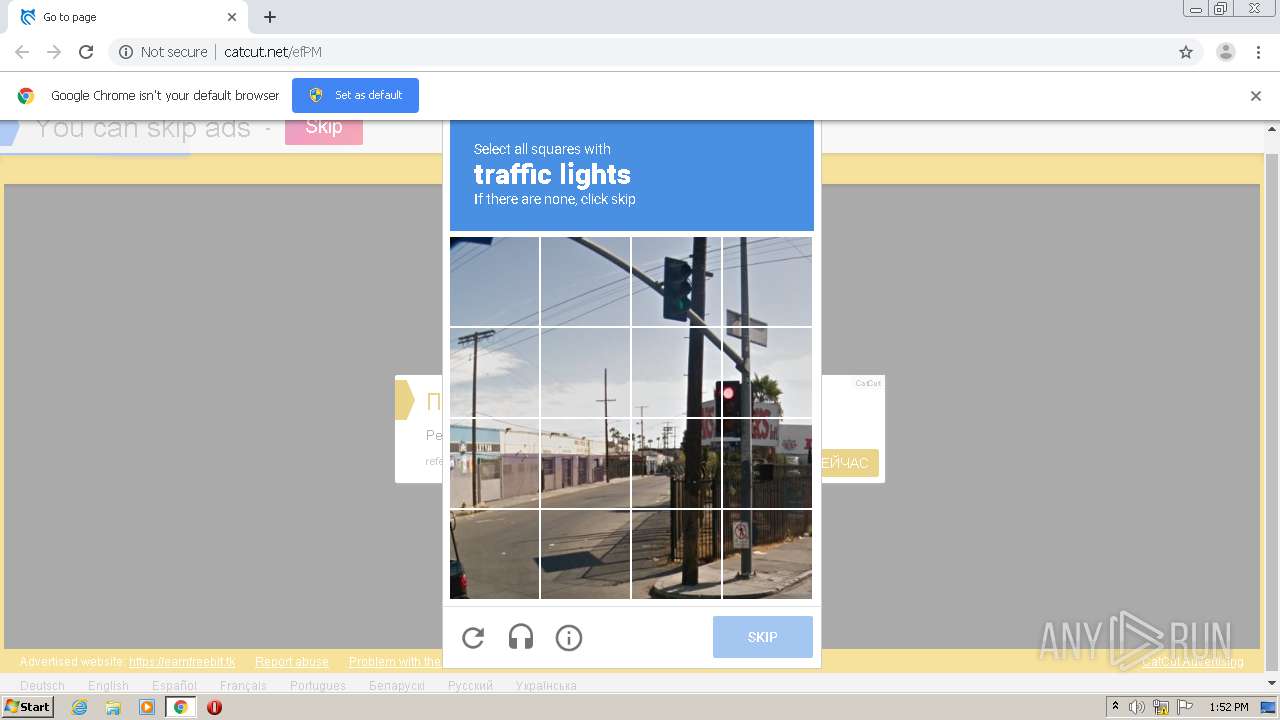Click the address bar URL catcut.net/efPM

point(273,52)
